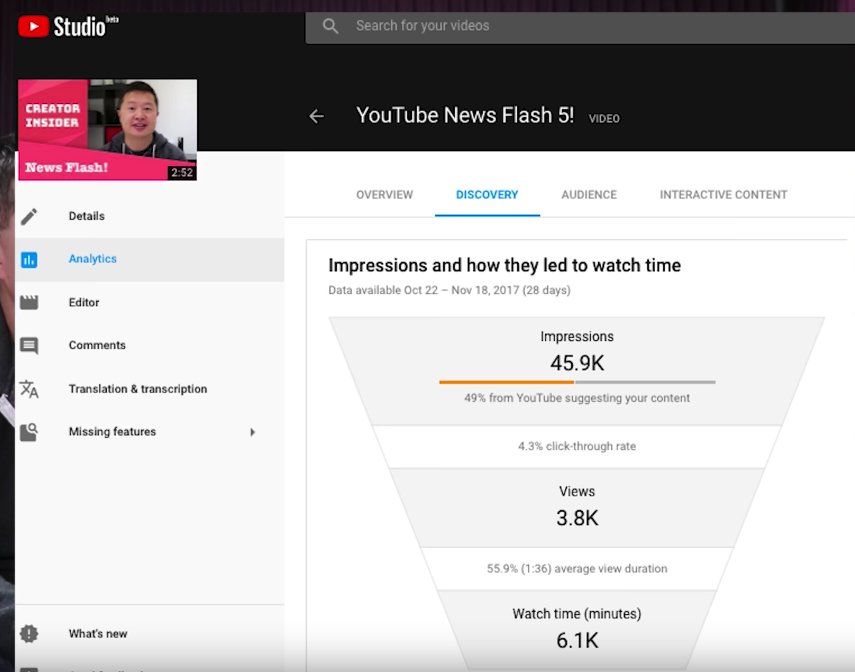The height and width of the screenshot is (672, 855).
Task: Open Comments in the sidebar
Action: coord(149,345)
